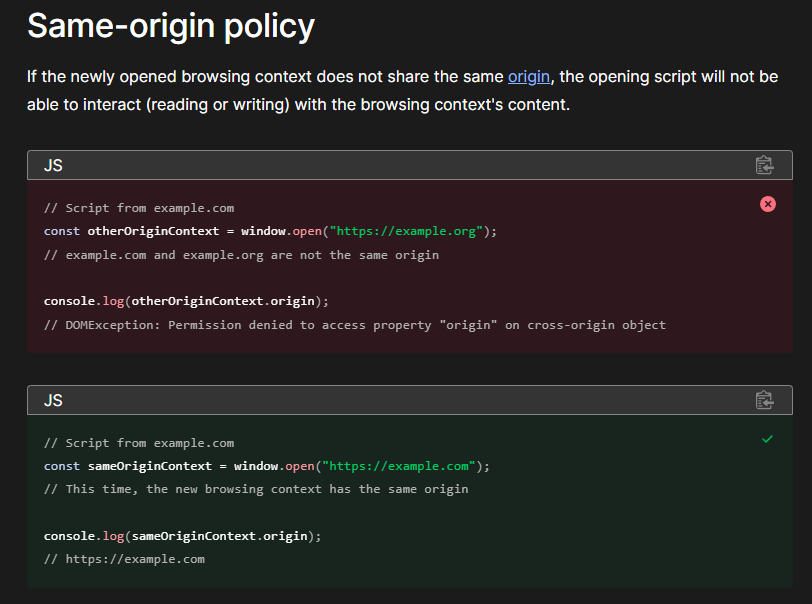Click the "https://example.org" string in code
Image resolution: width=812 pixels, height=604 pixels.
click(x=406, y=231)
